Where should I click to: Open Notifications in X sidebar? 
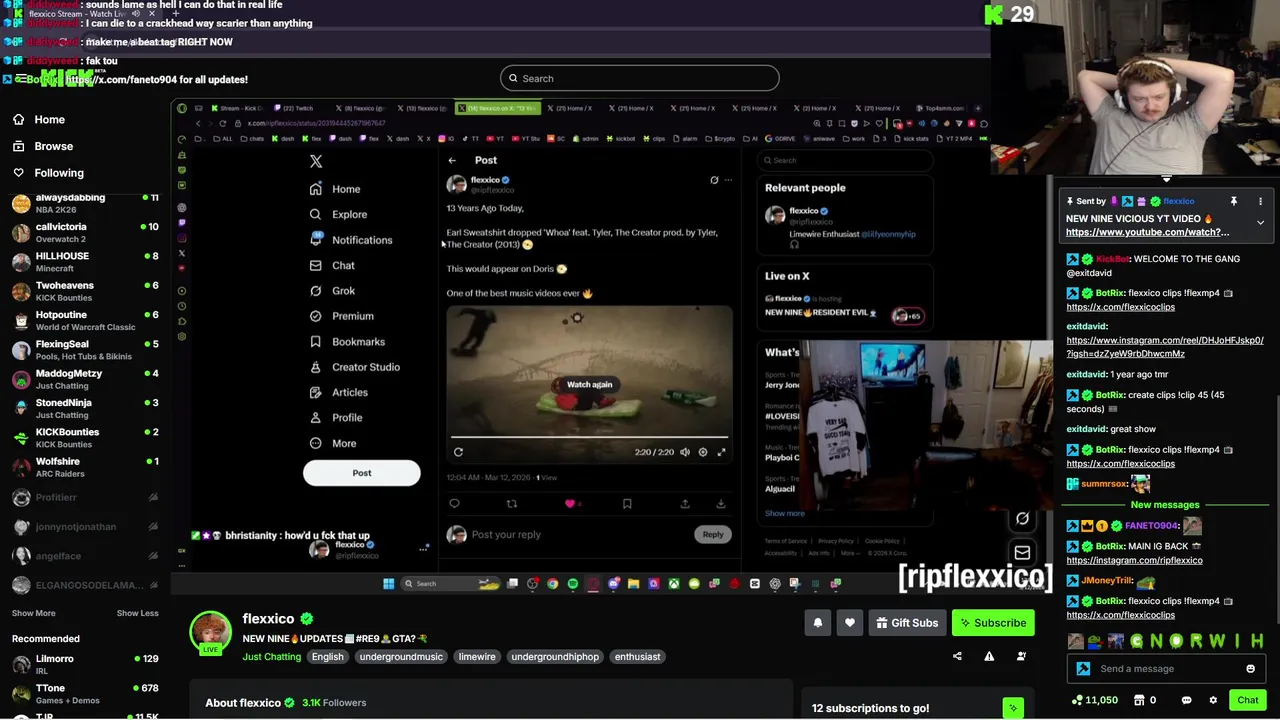350,240
